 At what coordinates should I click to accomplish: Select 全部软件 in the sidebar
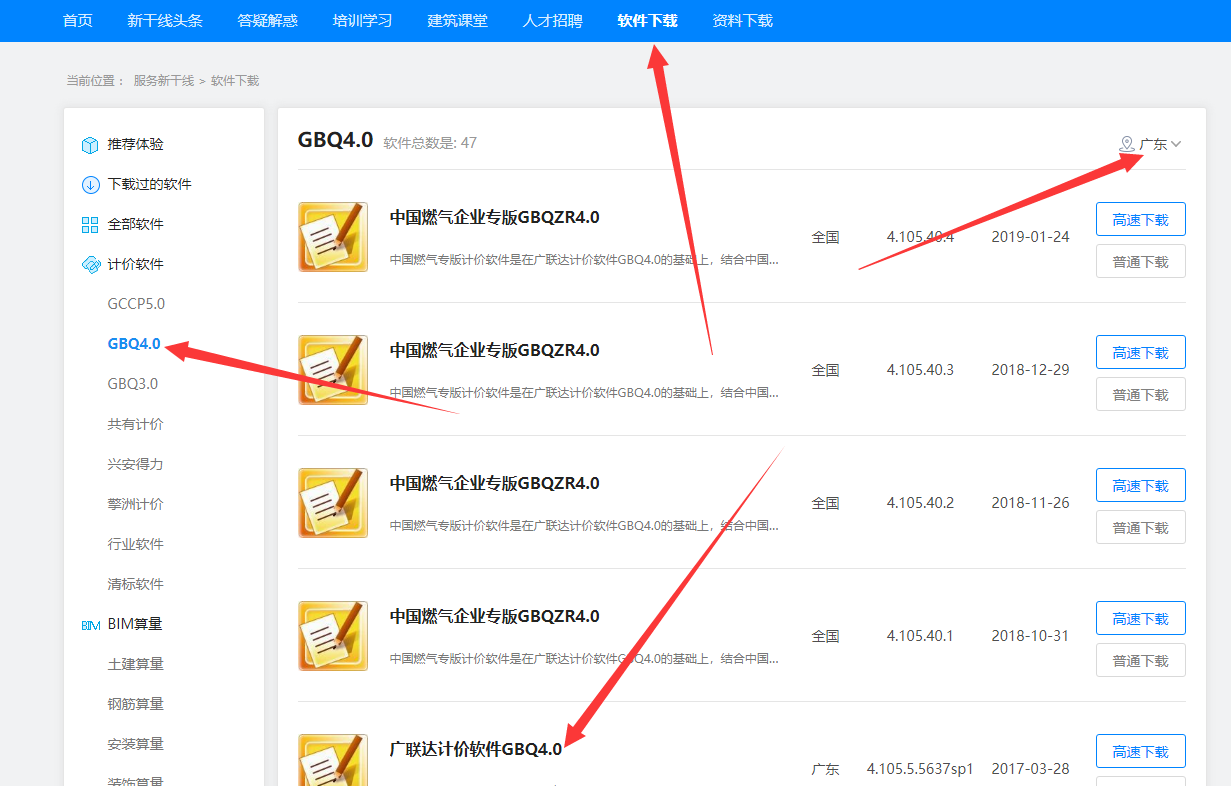tap(136, 225)
